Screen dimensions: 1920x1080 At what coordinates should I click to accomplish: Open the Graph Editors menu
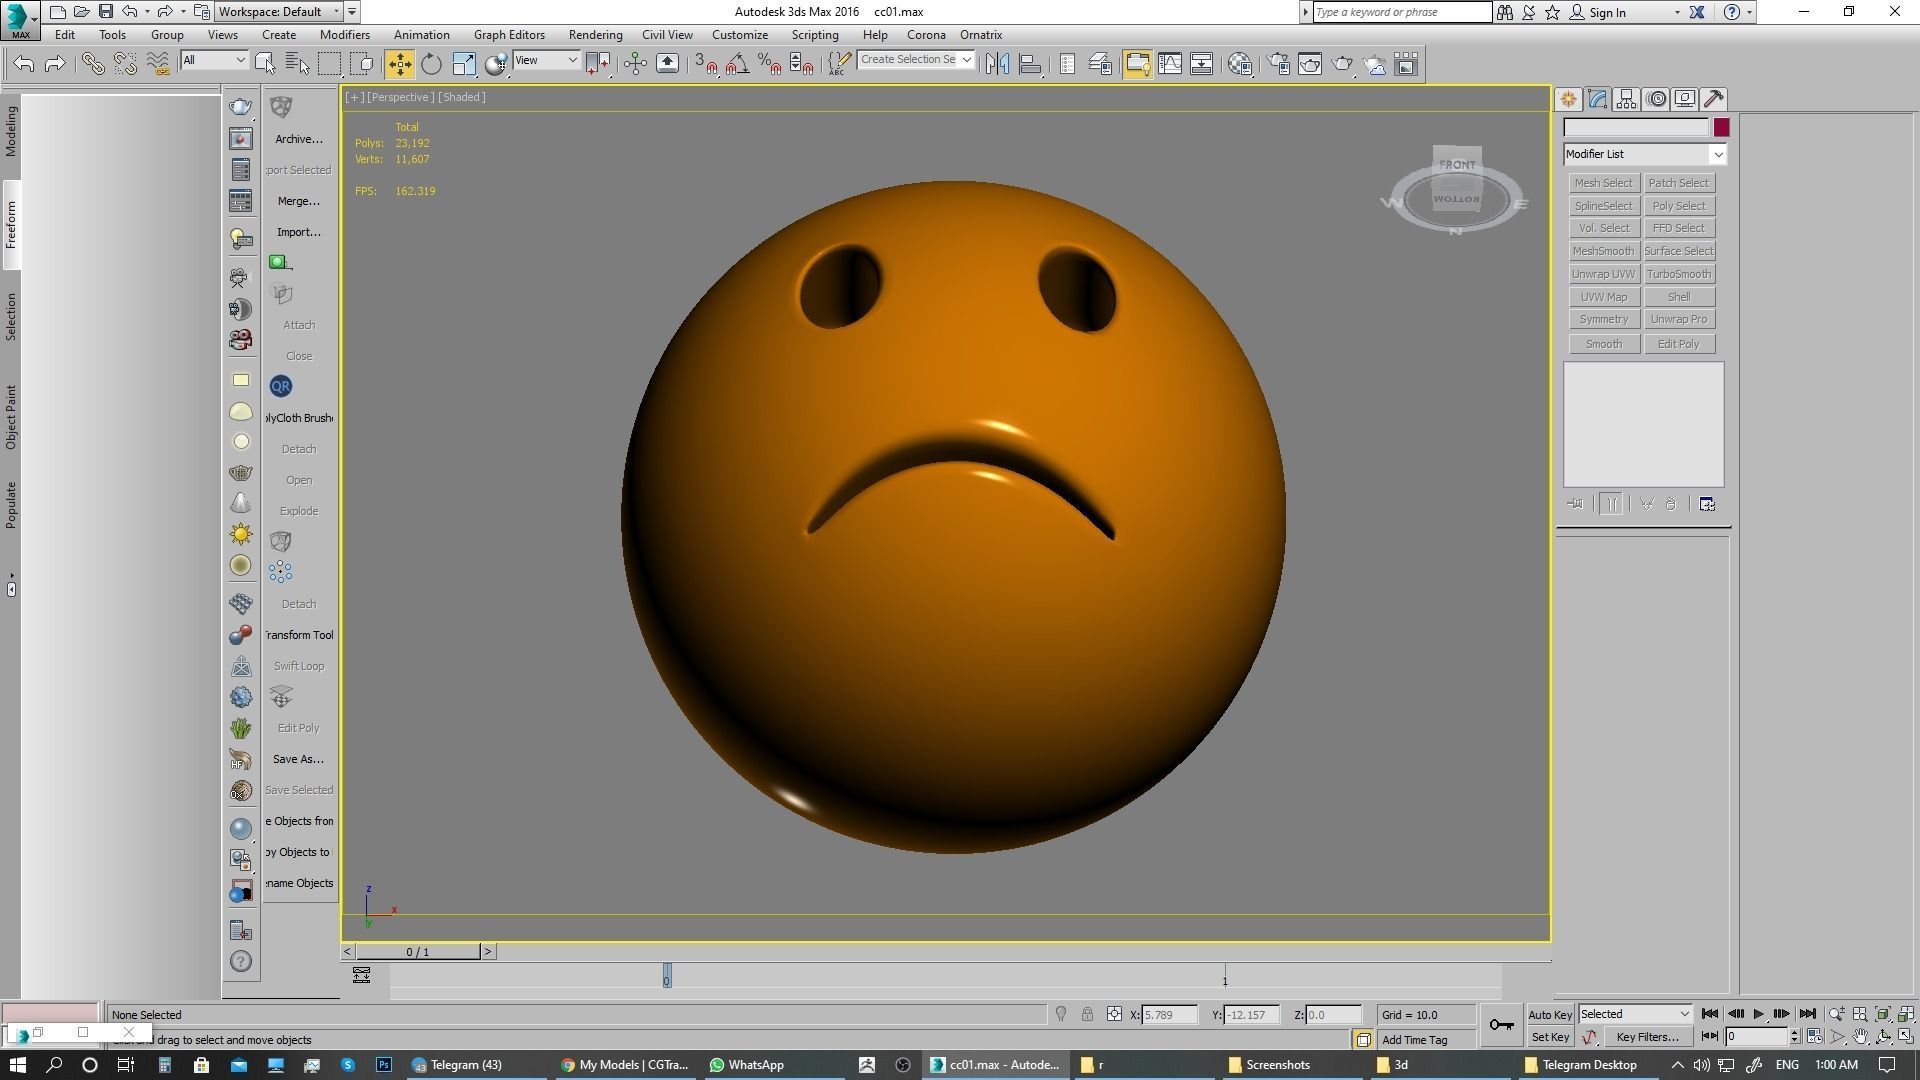(509, 35)
